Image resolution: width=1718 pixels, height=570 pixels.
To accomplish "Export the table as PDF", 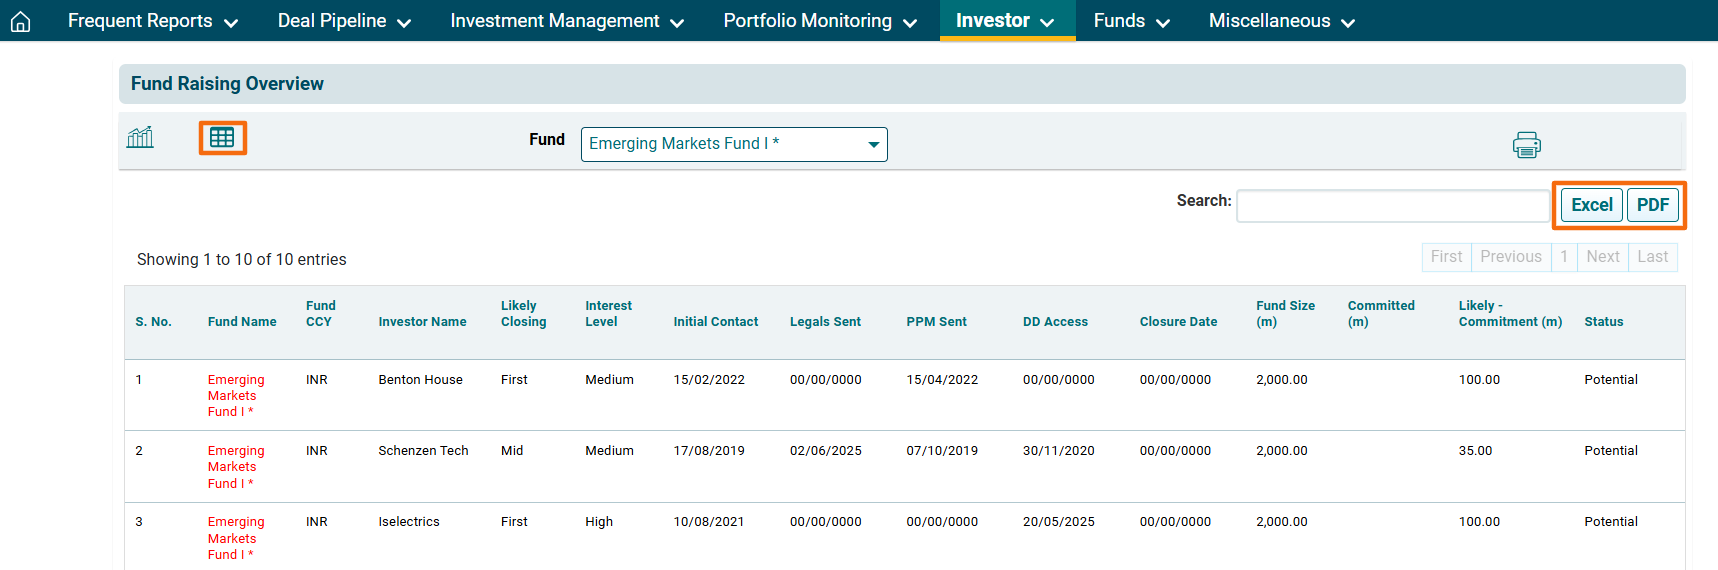I will point(1652,205).
